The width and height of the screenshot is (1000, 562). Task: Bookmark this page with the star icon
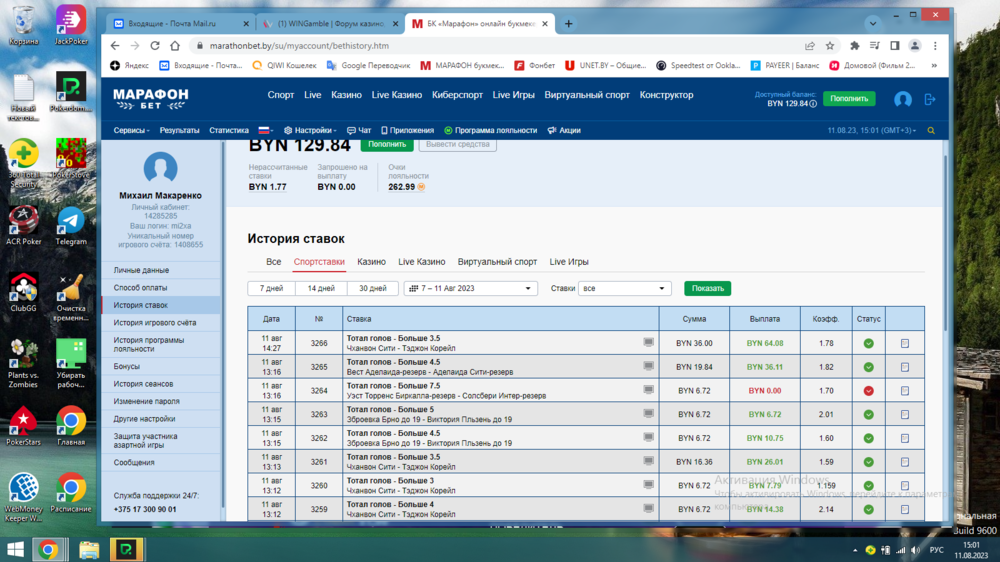[830, 46]
